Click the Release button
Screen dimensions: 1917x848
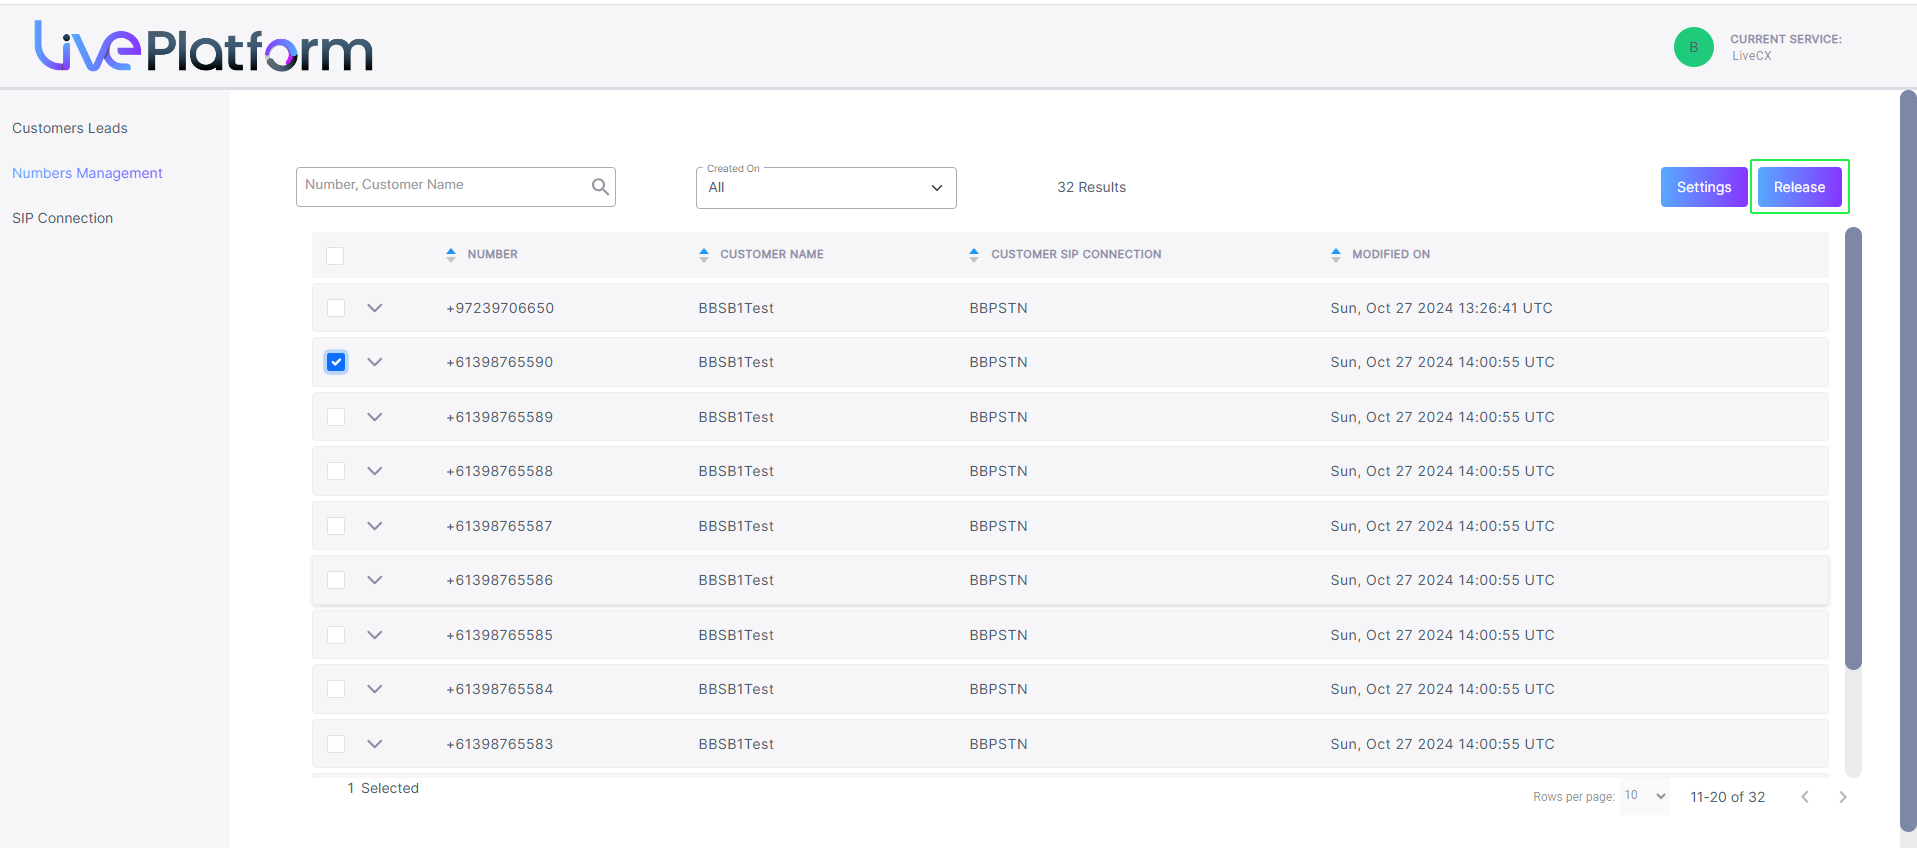1800,187
